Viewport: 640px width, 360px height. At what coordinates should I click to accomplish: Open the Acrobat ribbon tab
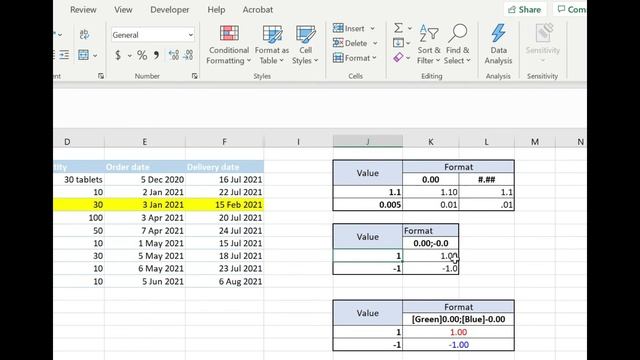coord(258,9)
